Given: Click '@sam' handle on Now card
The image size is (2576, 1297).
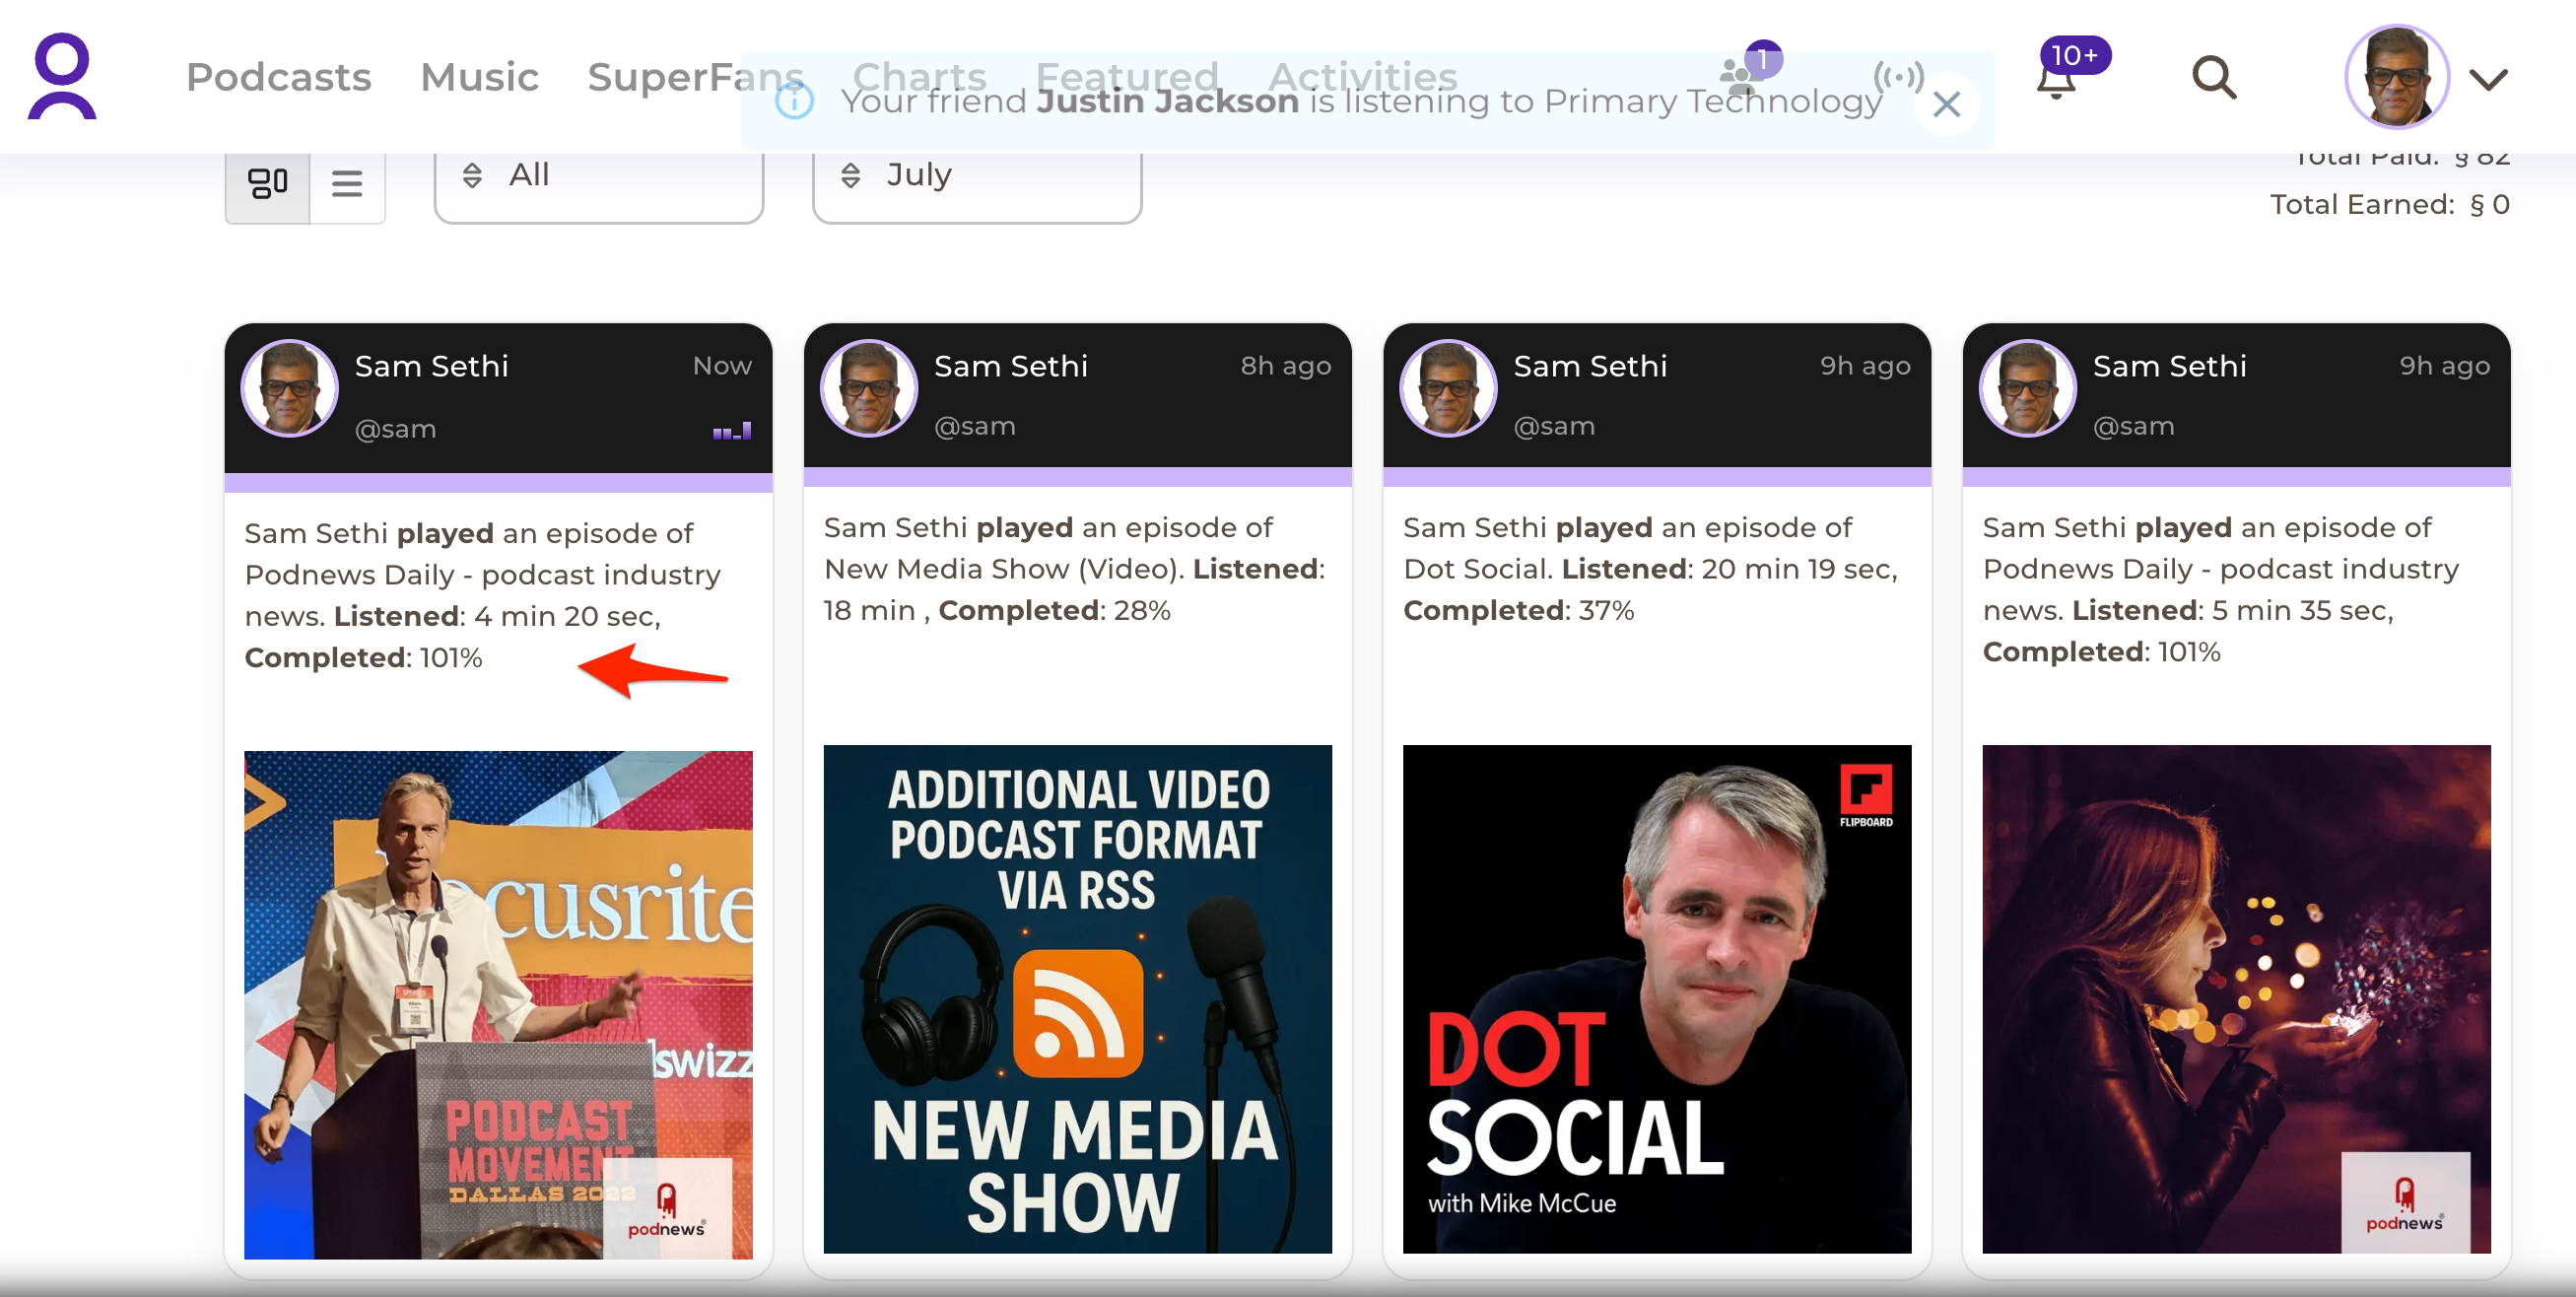Looking at the screenshot, I should [x=395, y=429].
